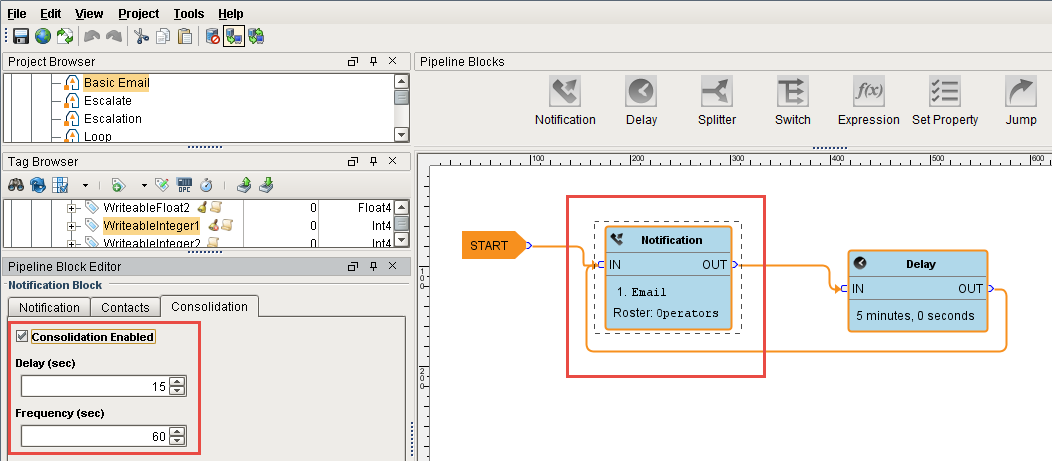Viewport: 1052px width, 461px height.
Task: Select the Switch pipeline block
Action: tap(792, 93)
